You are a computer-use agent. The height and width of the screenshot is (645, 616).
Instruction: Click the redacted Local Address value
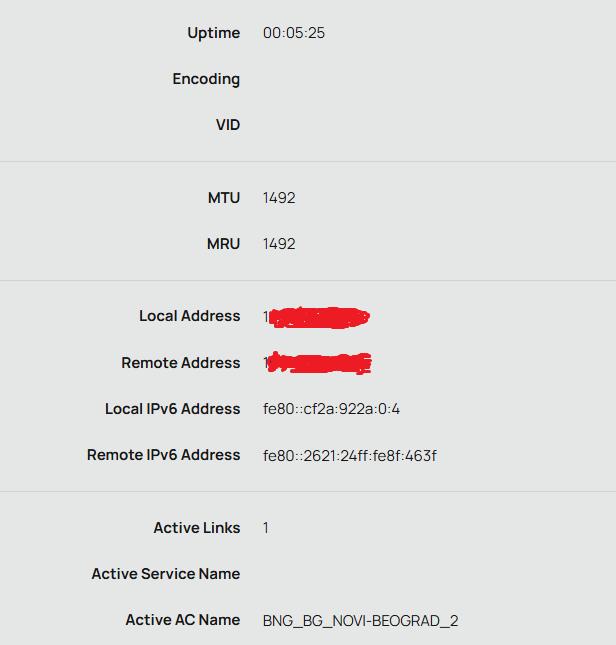click(x=318, y=318)
